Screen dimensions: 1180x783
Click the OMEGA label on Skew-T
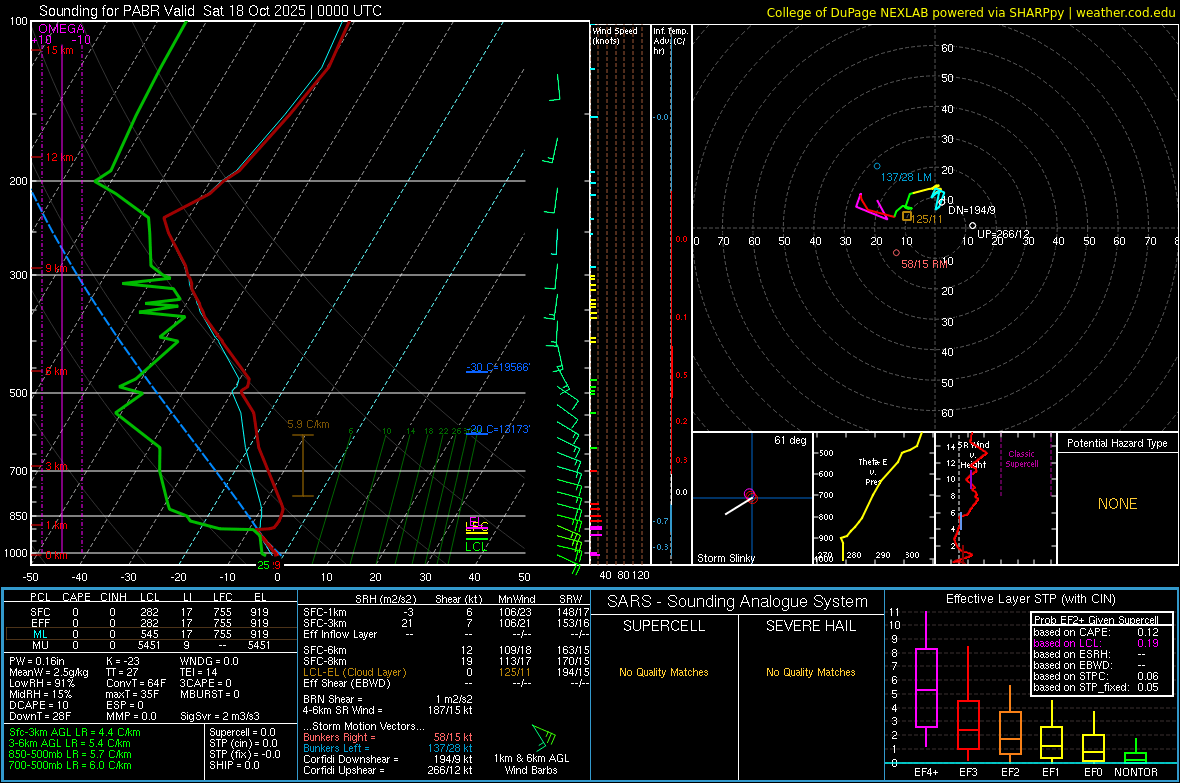tap(61, 29)
